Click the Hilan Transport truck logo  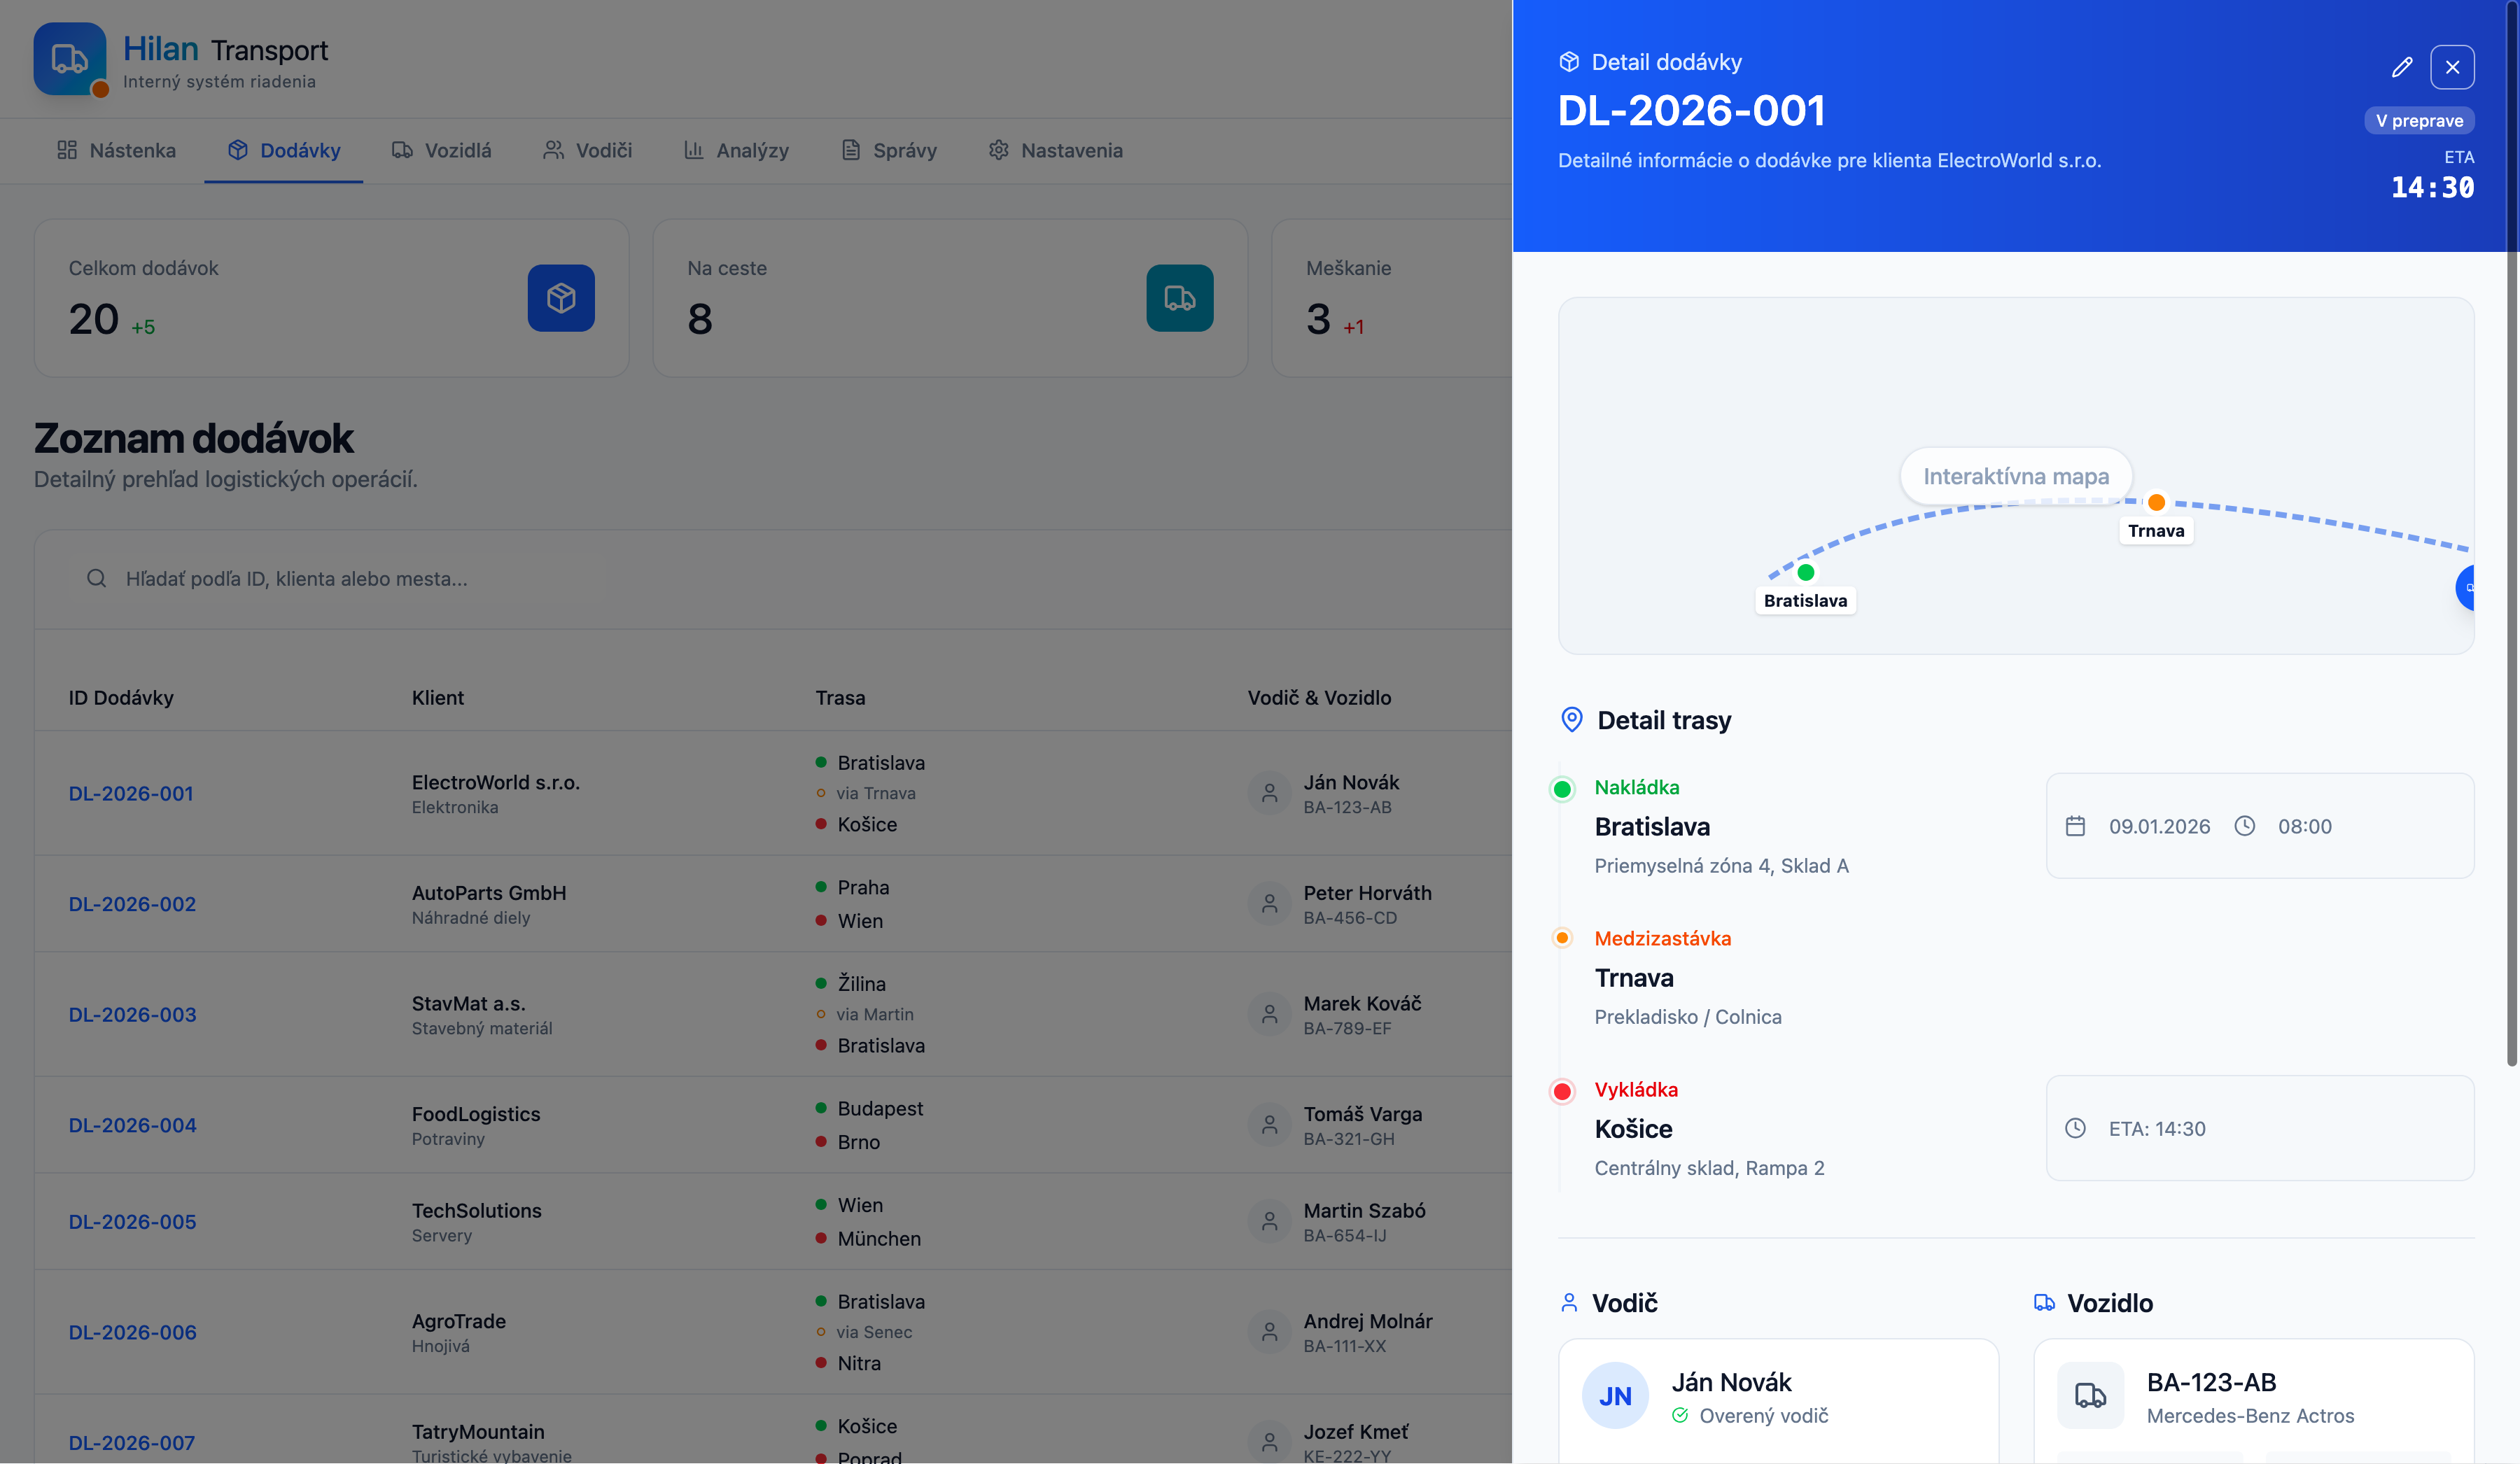click(69, 59)
